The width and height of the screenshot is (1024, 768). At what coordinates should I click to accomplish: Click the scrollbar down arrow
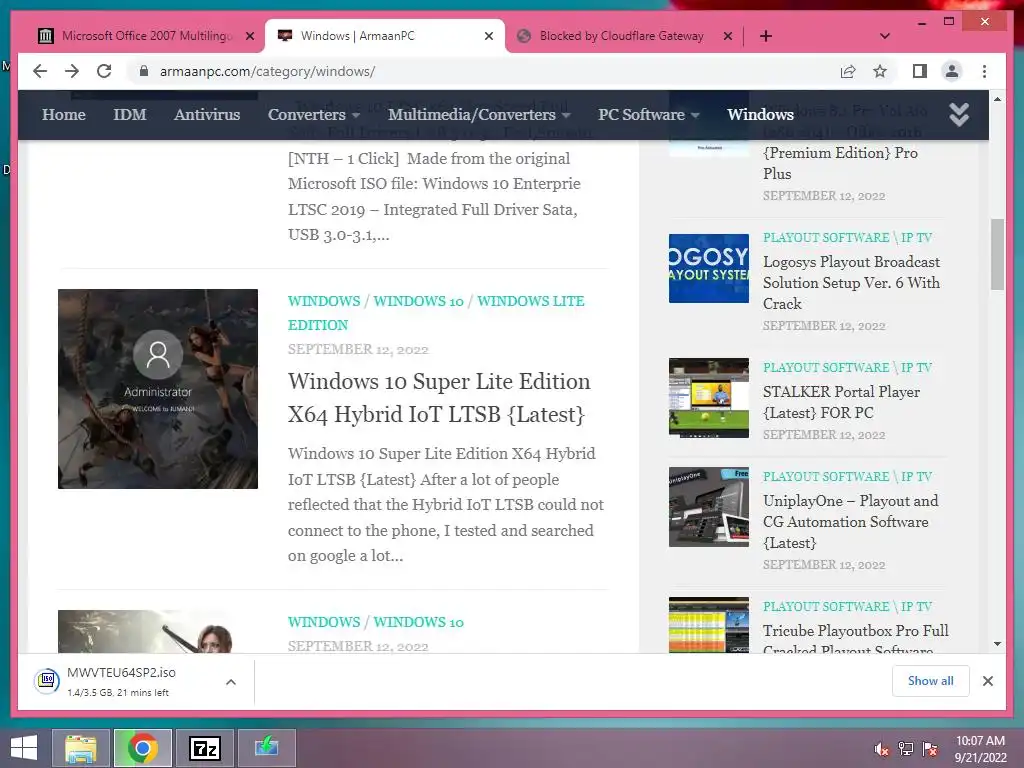(997, 644)
